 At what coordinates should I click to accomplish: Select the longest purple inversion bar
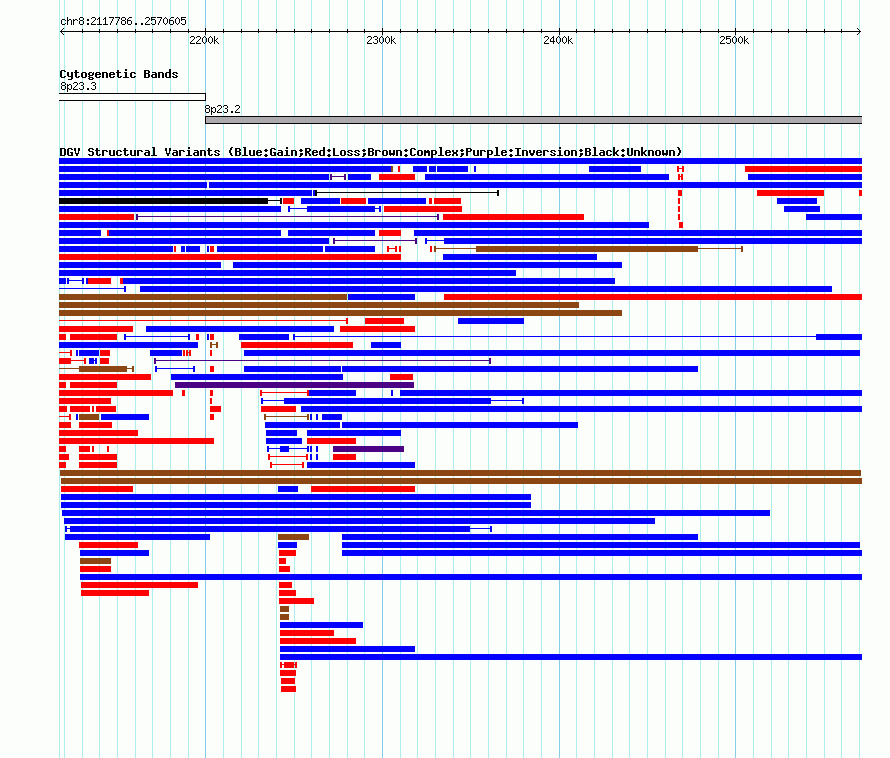(x=295, y=385)
